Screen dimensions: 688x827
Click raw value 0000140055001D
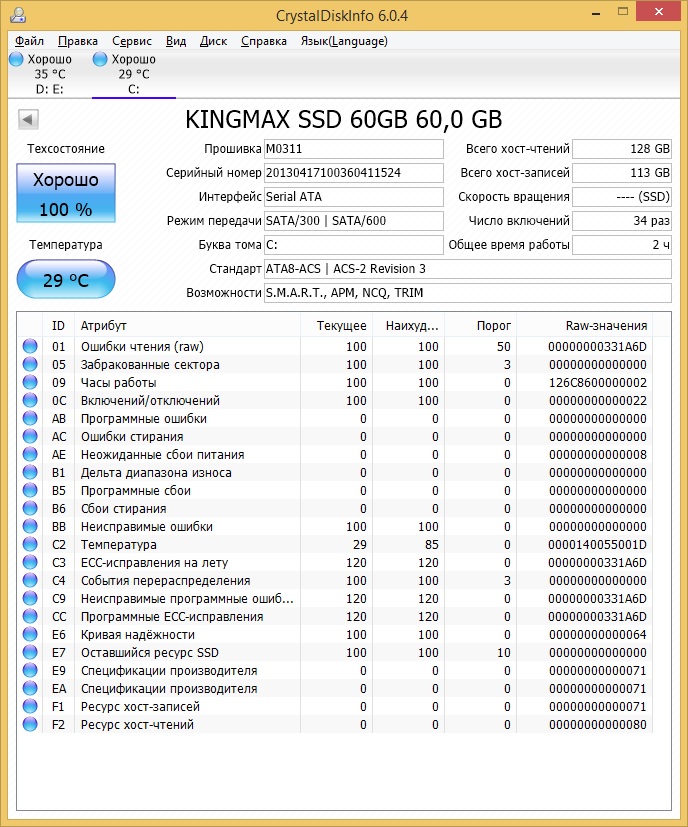[x=597, y=544]
